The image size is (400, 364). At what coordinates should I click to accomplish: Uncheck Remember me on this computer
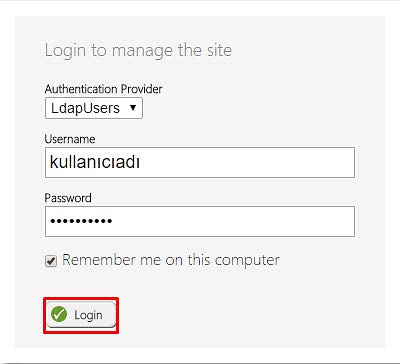[x=51, y=261]
